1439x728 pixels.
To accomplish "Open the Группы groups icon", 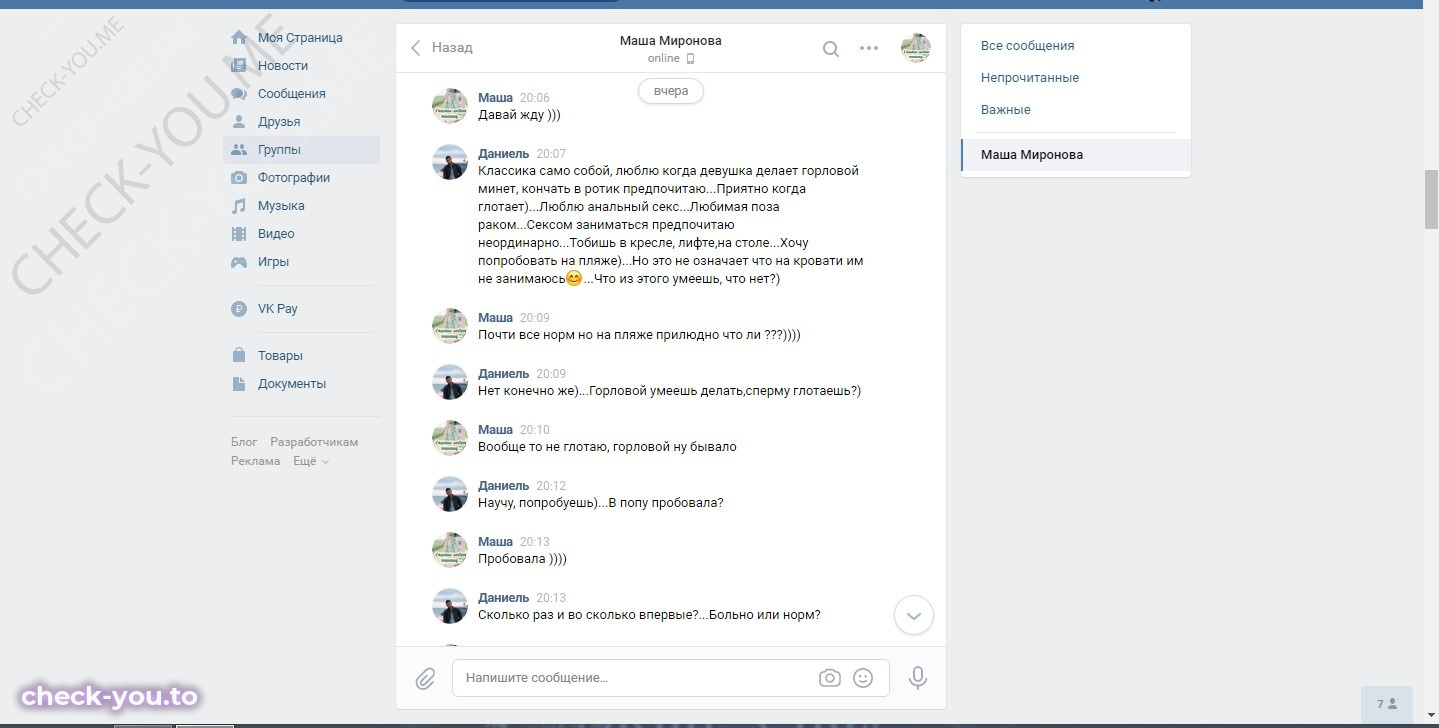I will click(239, 150).
